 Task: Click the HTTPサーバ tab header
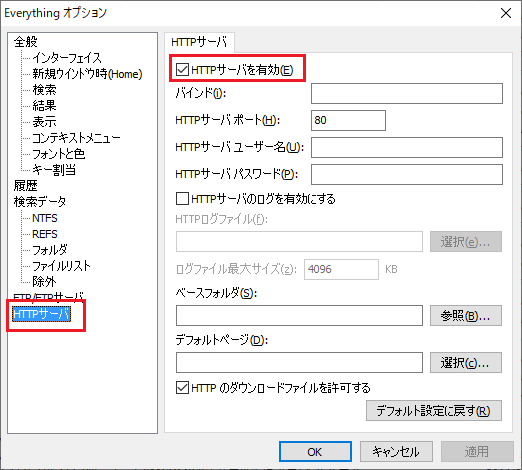tap(199, 42)
